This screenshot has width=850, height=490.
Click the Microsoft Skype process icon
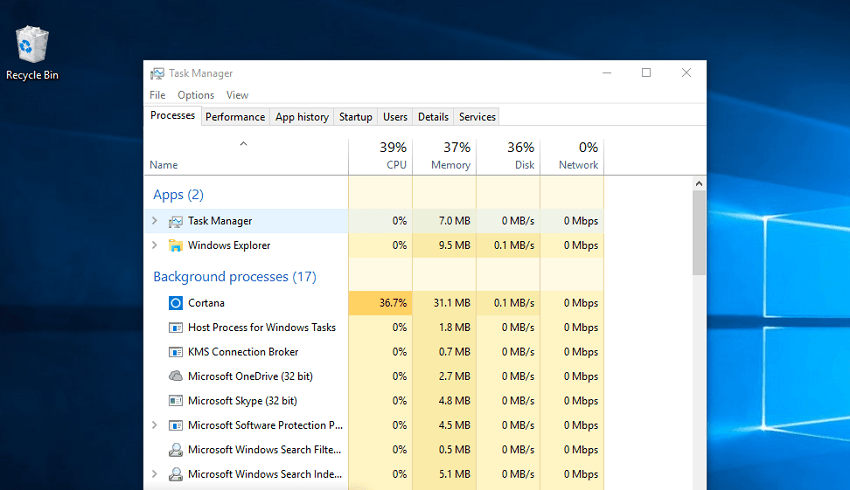coord(176,401)
